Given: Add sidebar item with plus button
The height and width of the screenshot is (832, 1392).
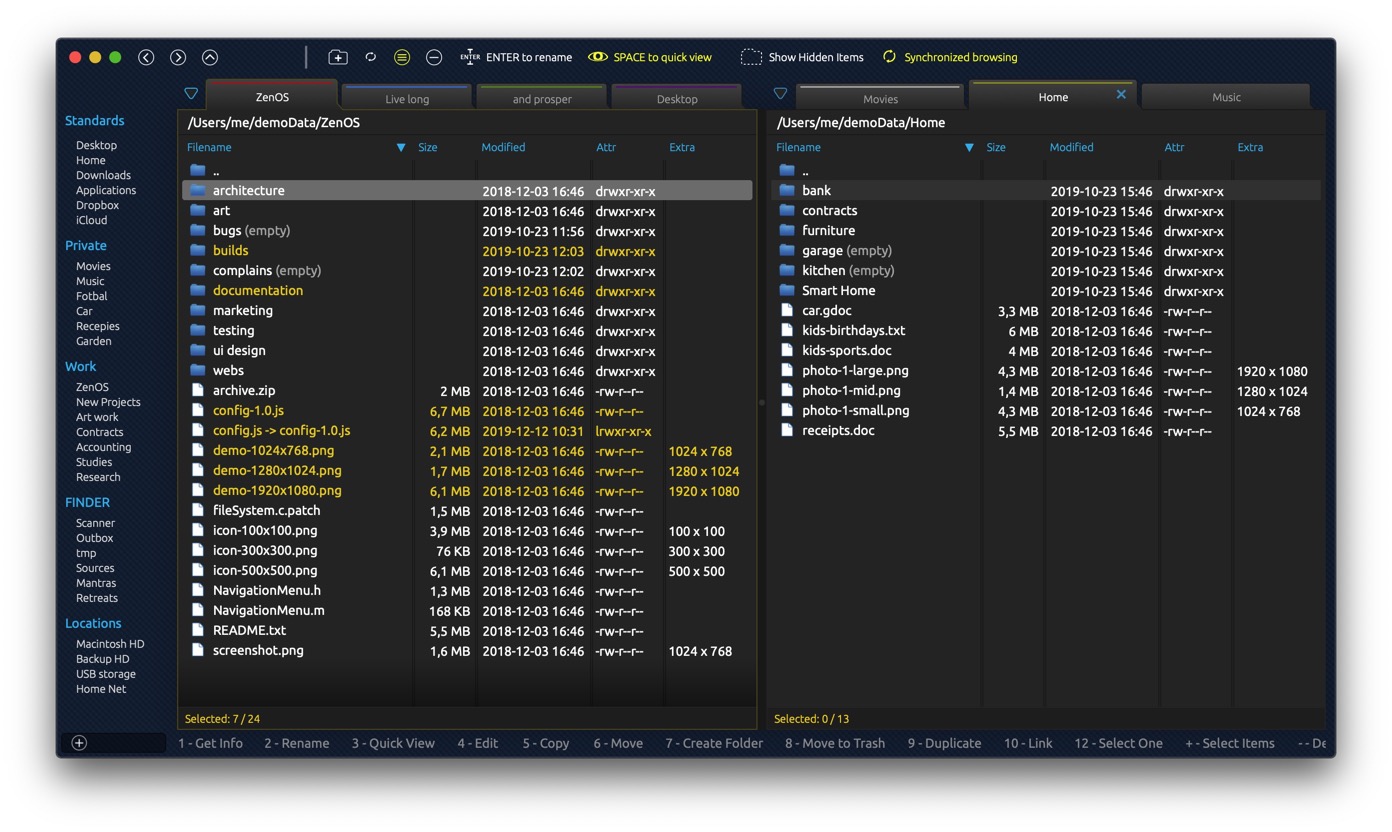Looking at the screenshot, I should tap(79, 743).
